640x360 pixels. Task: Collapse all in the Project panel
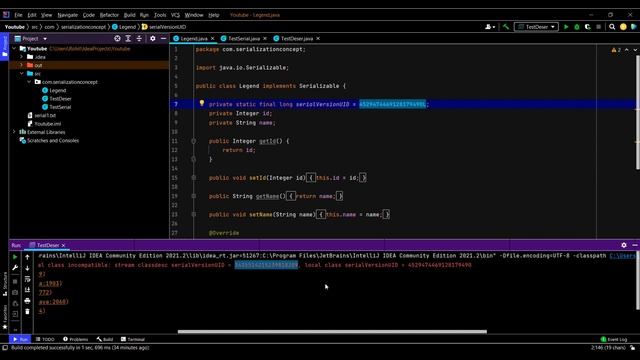[139, 38]
